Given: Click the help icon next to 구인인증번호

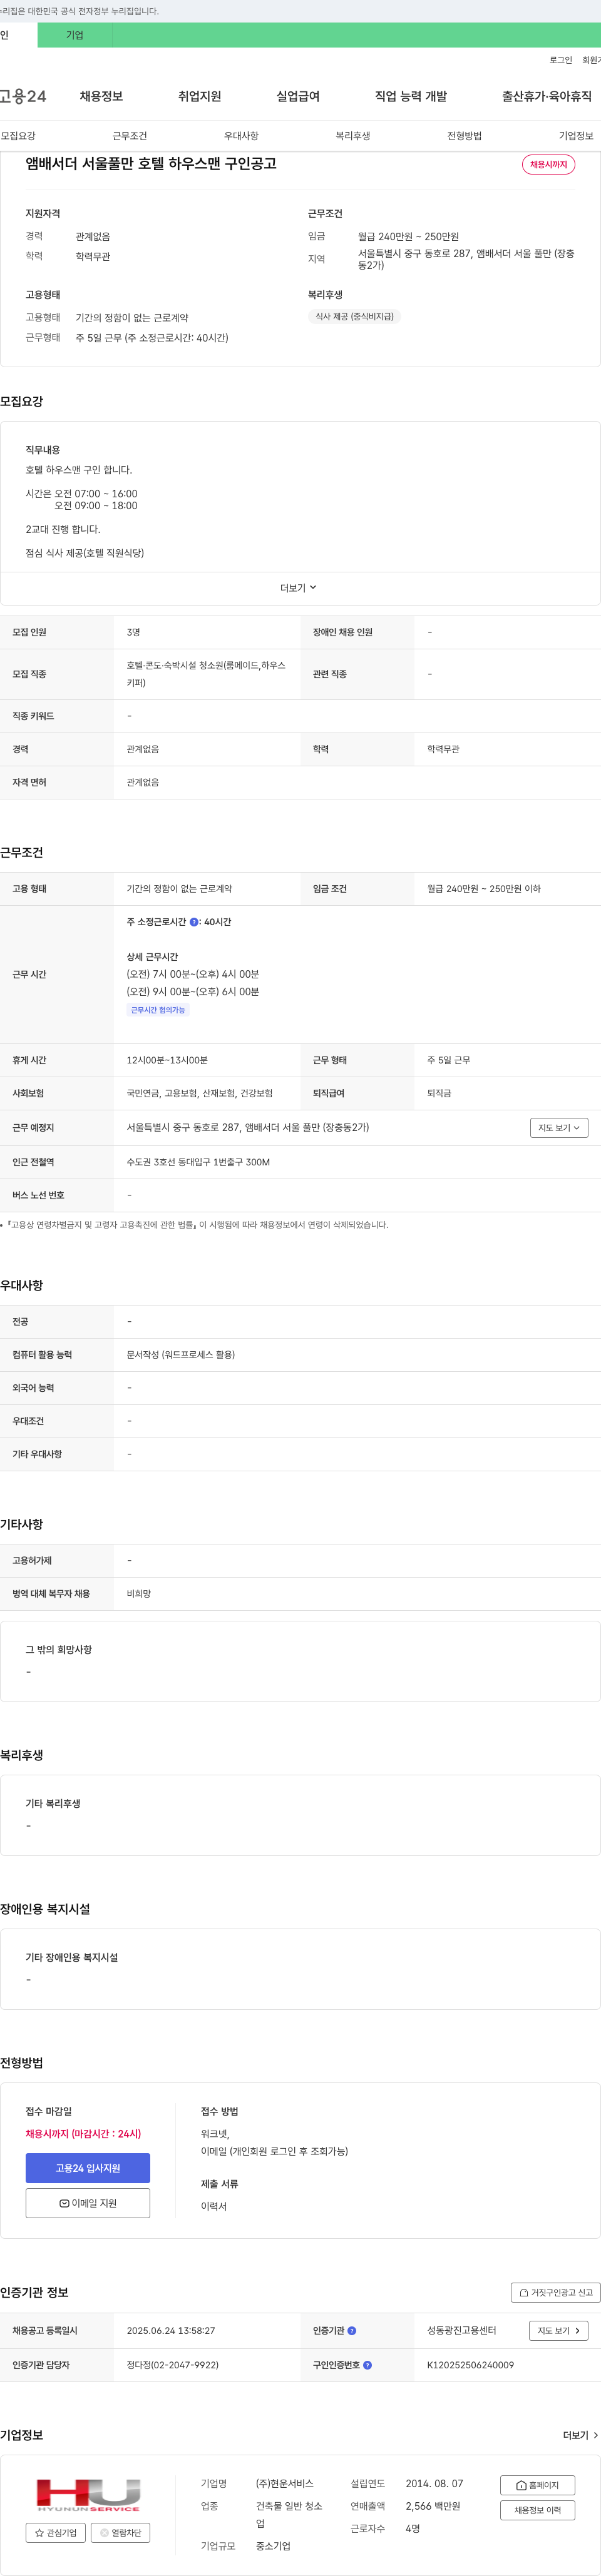Looking at the screenshot, I should (x=367, y=2365).
